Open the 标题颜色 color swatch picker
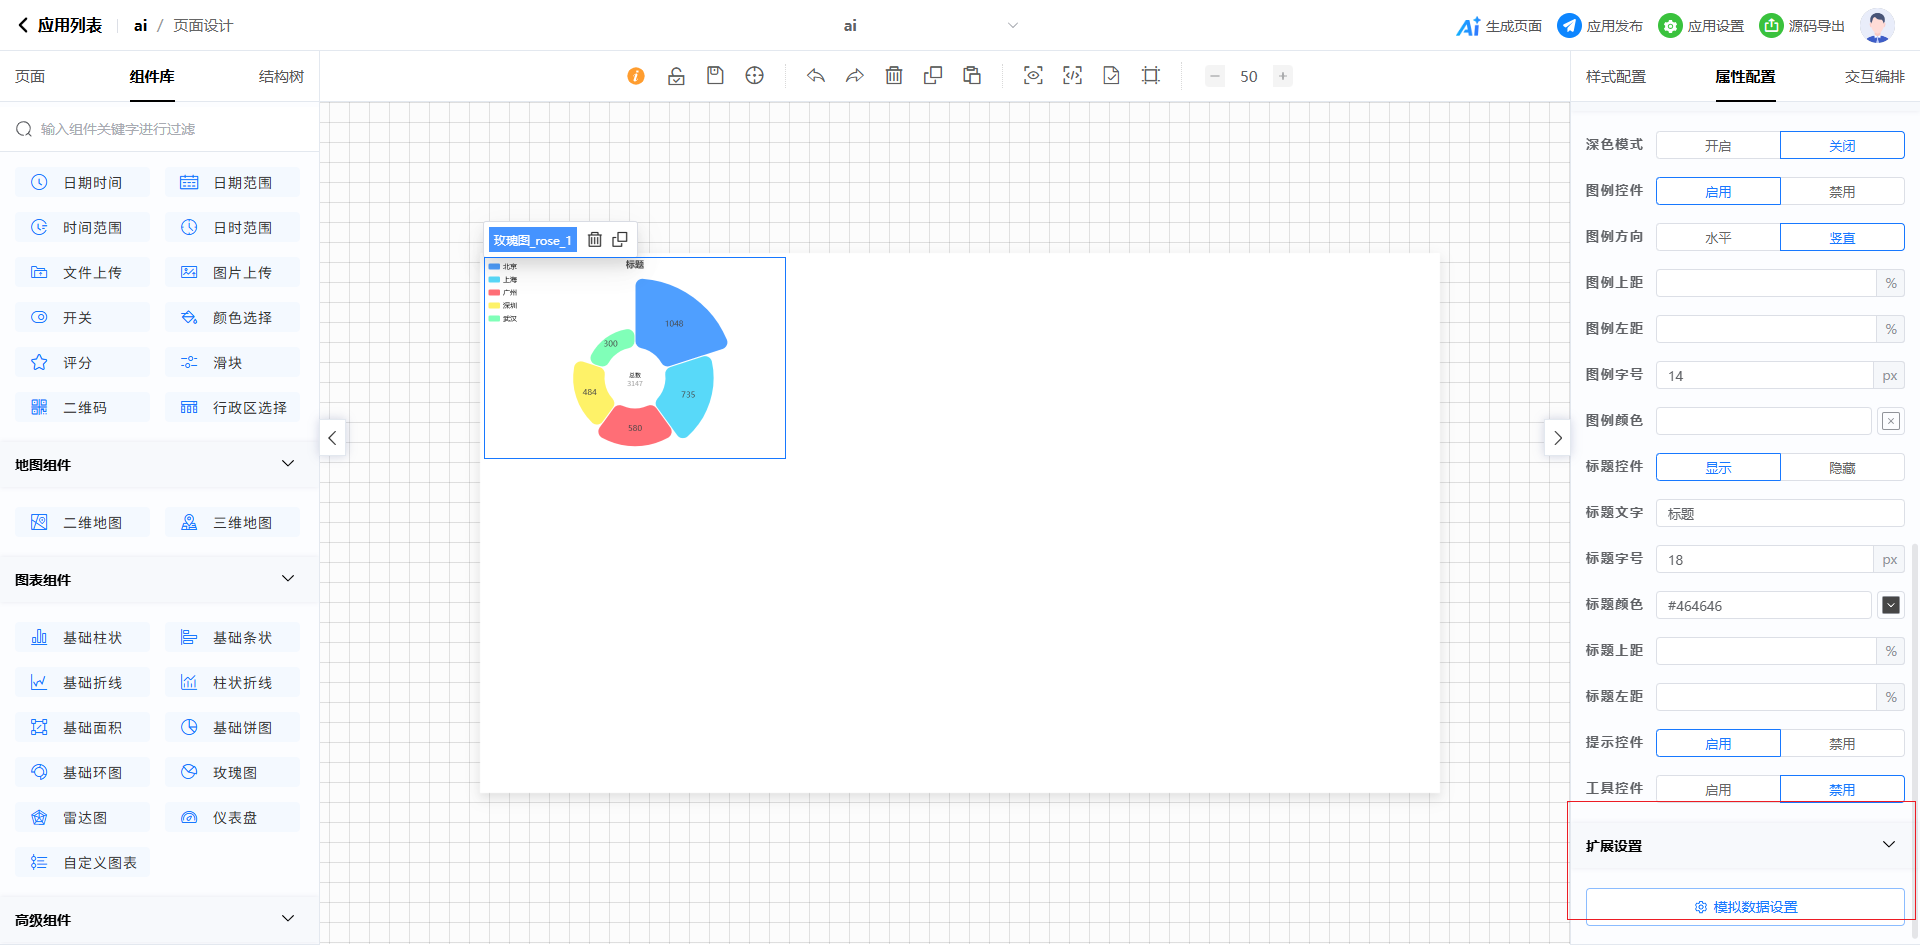 (x=1890, y=605)
